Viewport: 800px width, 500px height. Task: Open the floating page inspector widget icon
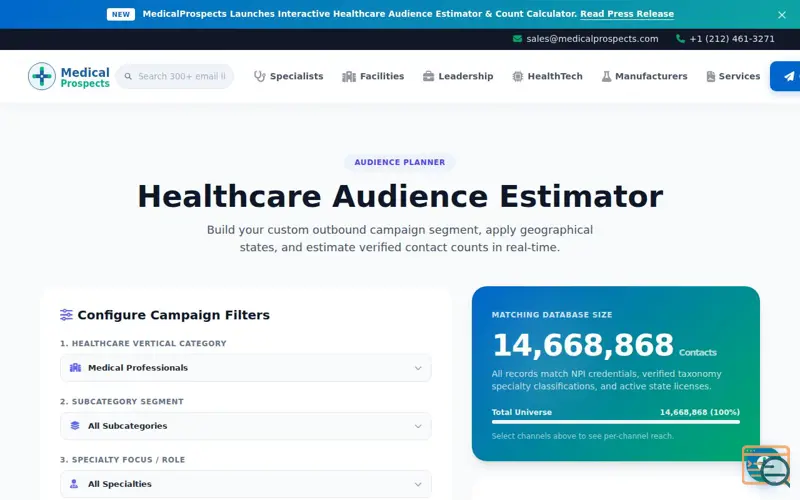(766, 466)
